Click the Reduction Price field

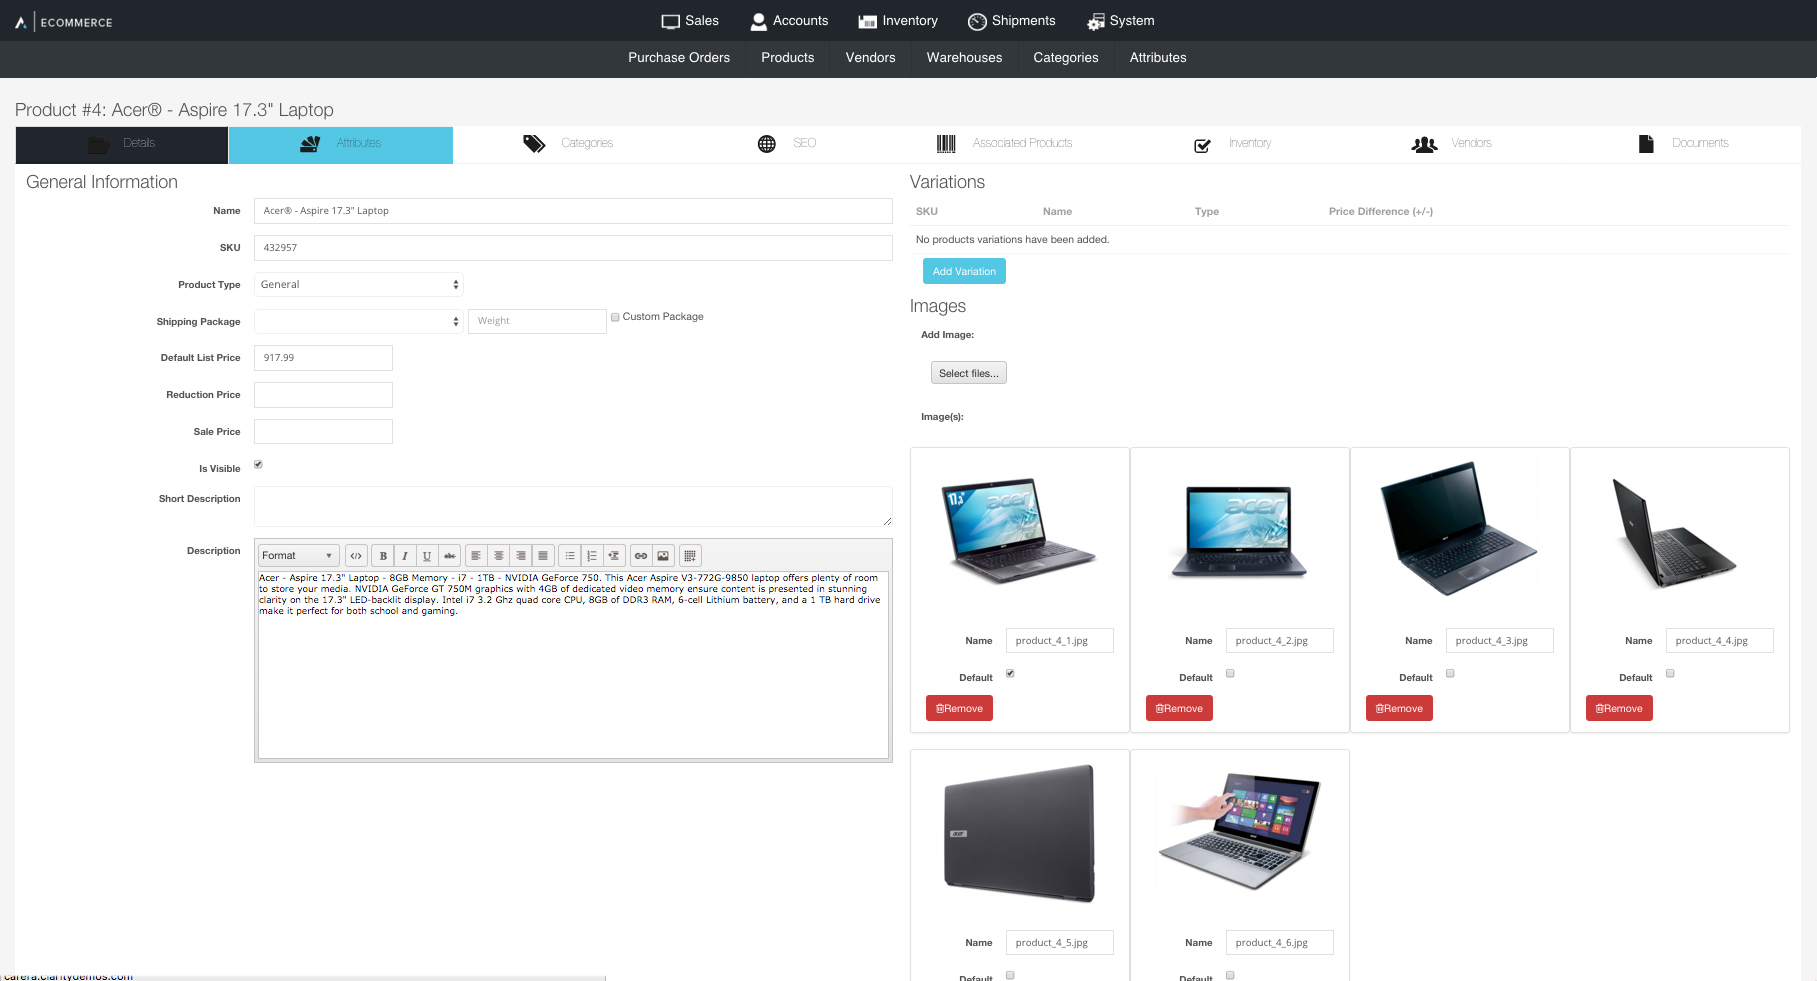(x=323, y=395)
